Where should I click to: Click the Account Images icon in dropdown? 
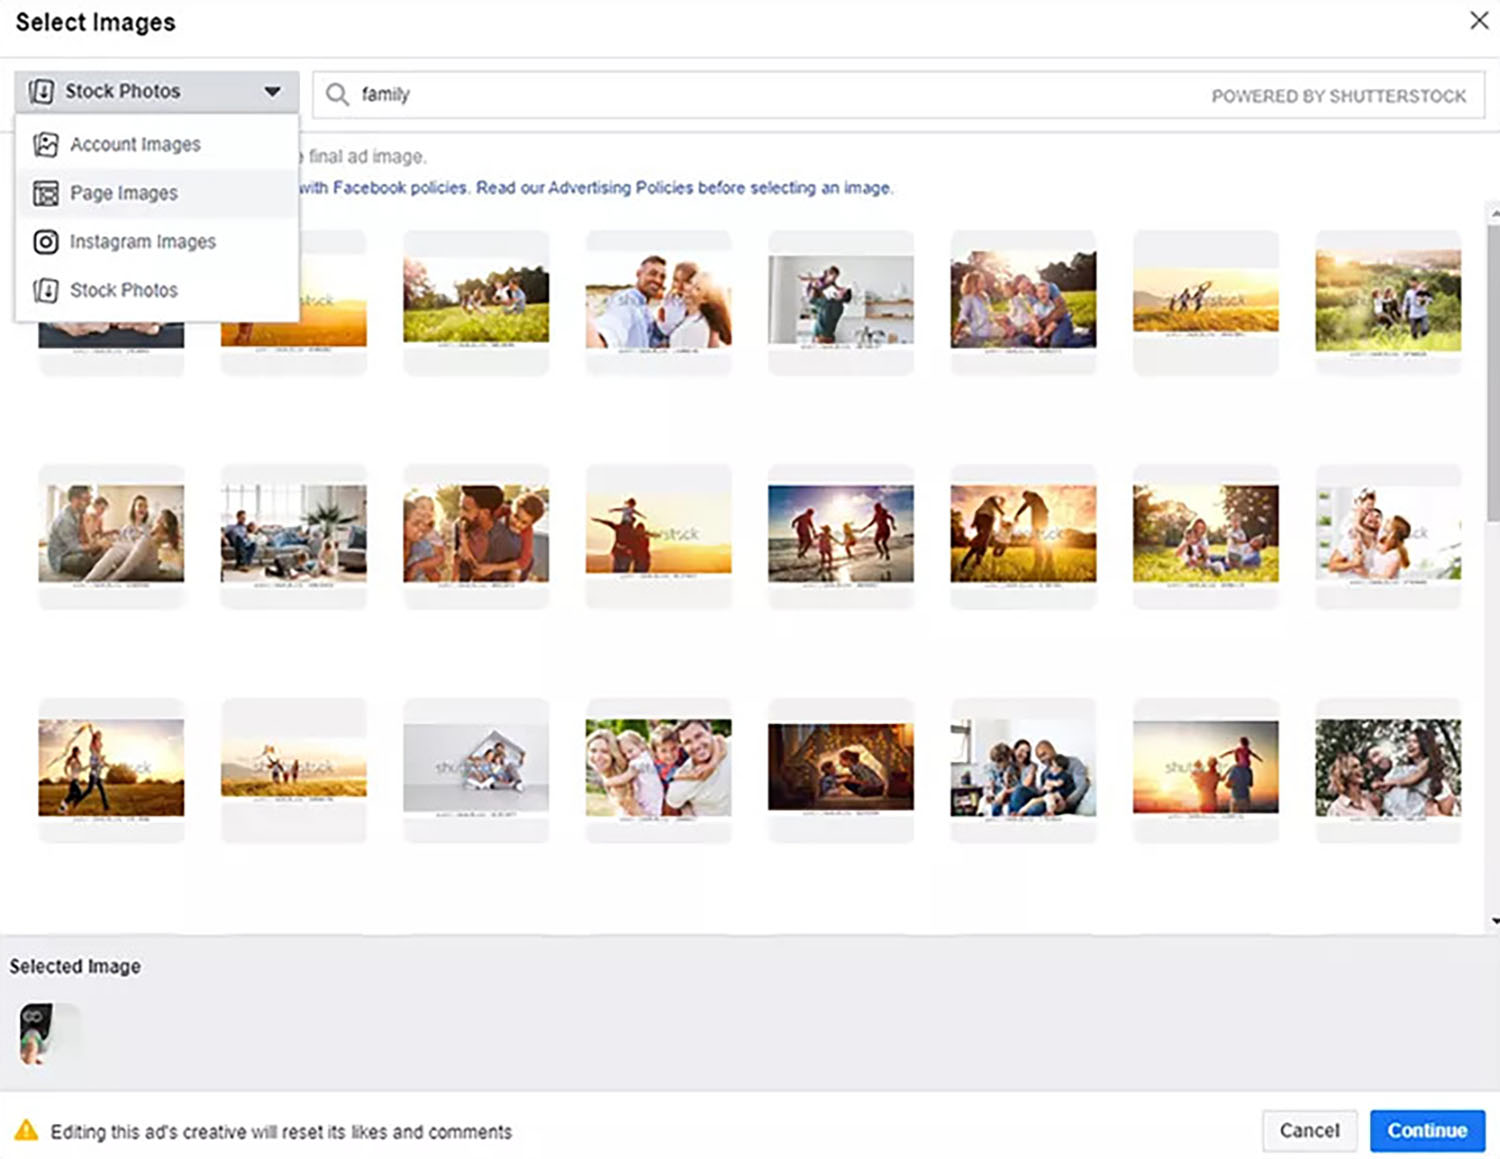pyautogui.click(x=46, y=145)
